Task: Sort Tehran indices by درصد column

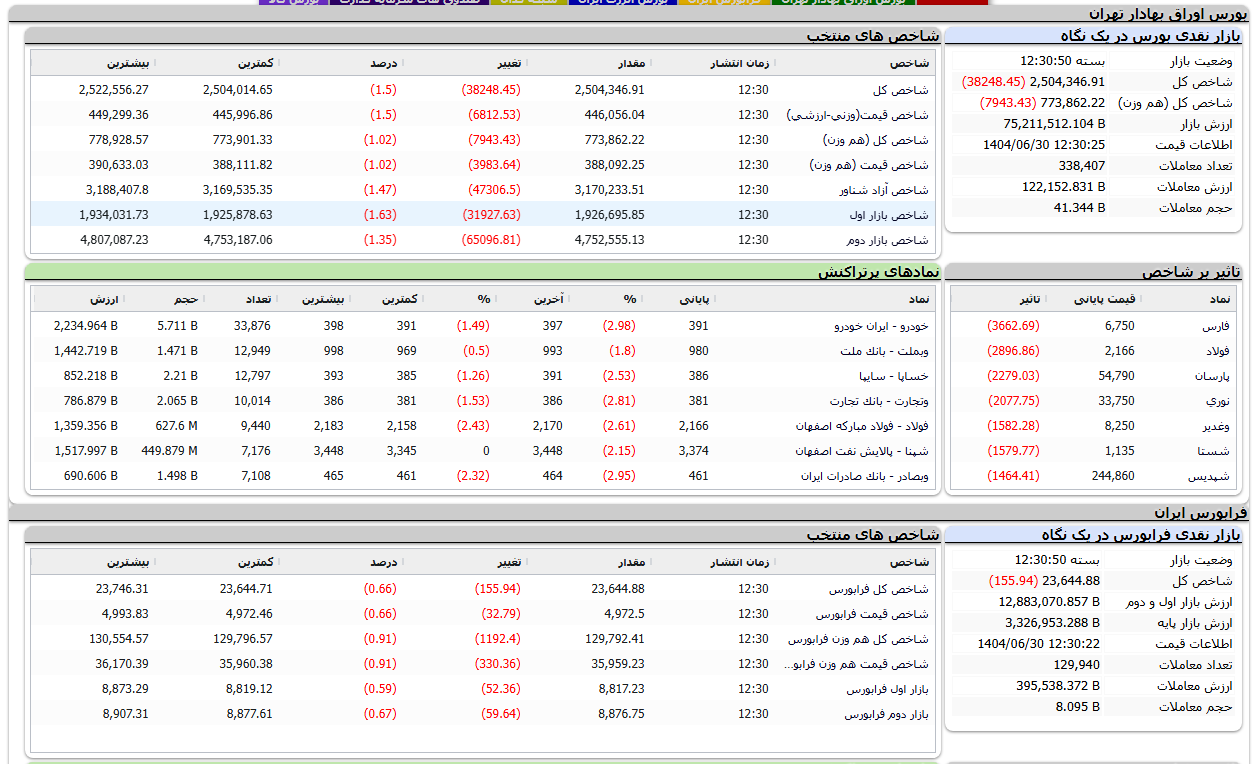Action: pos(383,63)
